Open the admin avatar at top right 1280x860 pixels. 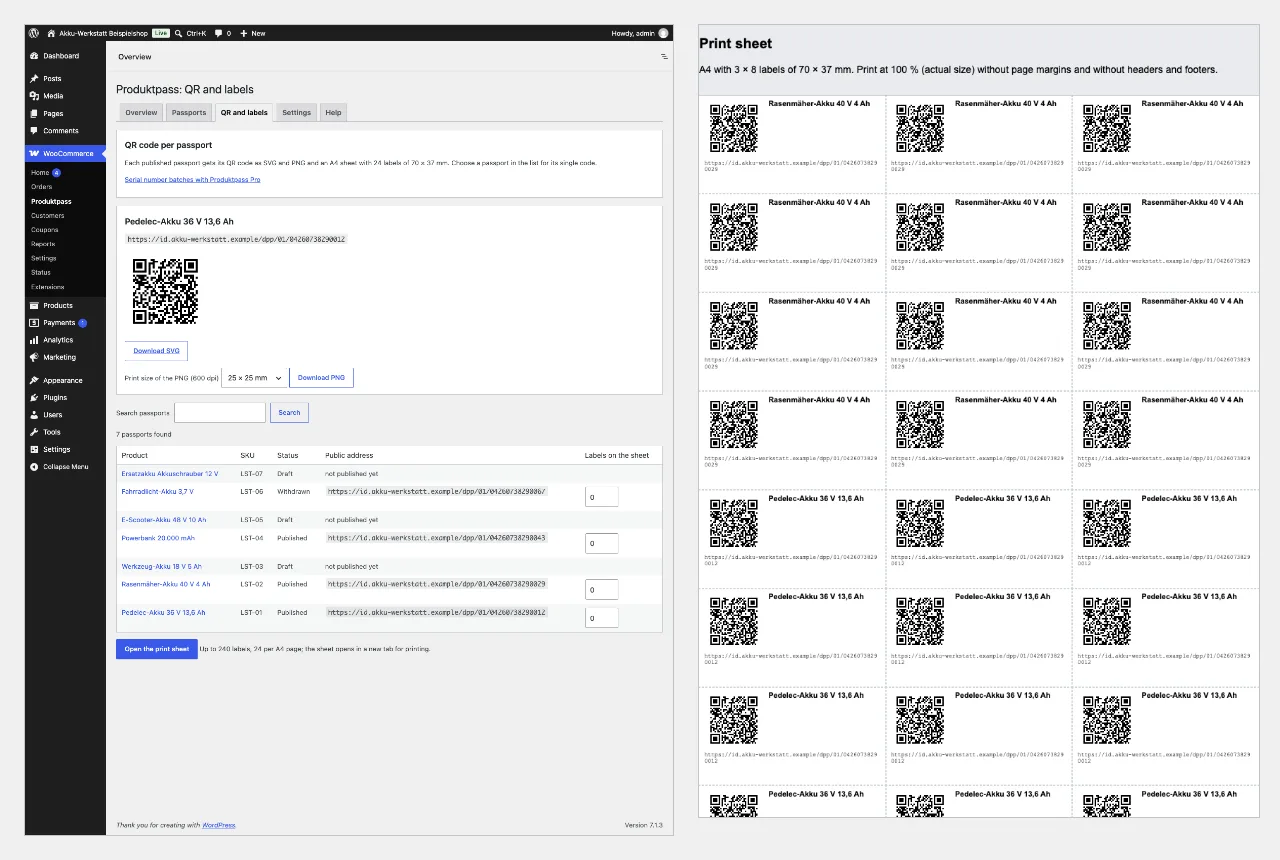pos(663,33)
